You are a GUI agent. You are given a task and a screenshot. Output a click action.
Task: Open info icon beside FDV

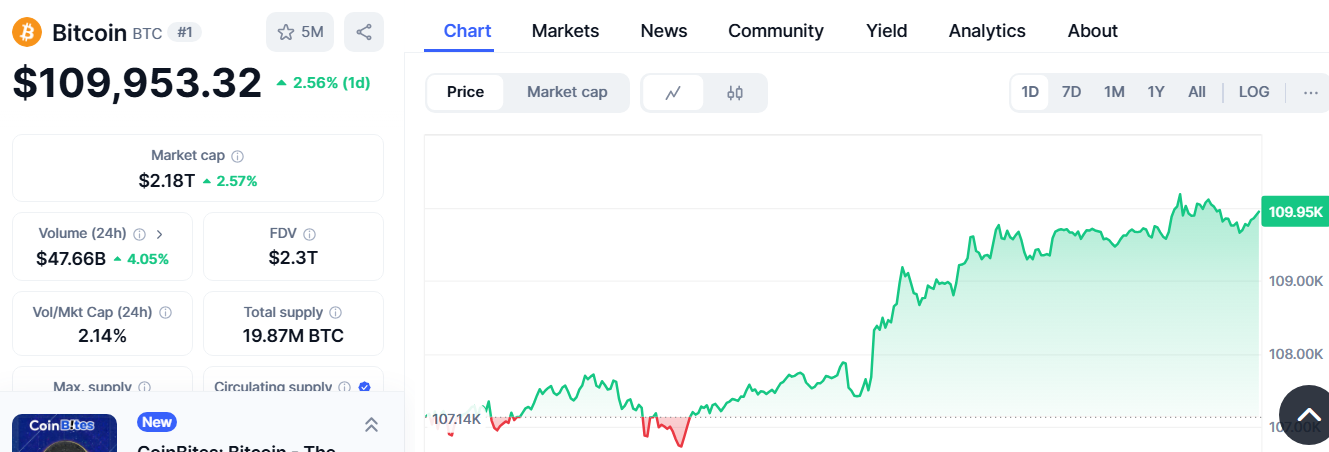[310, 234]
